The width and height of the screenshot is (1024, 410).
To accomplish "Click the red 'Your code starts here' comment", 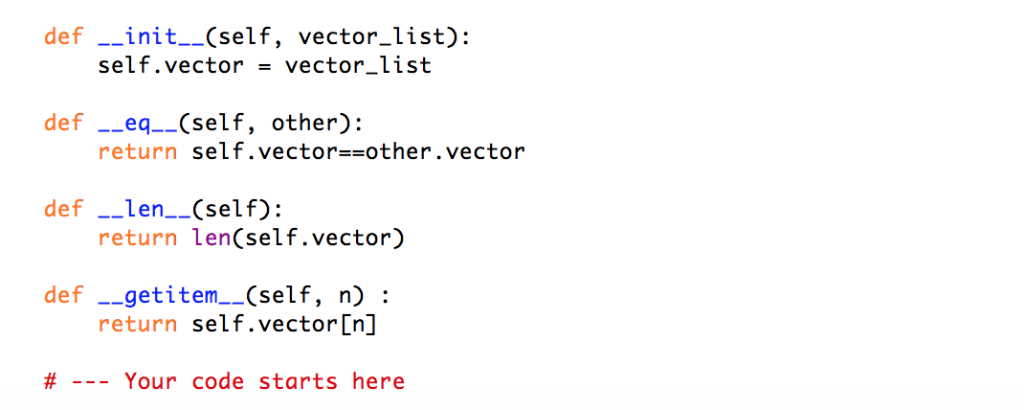I will click(264, 382).
